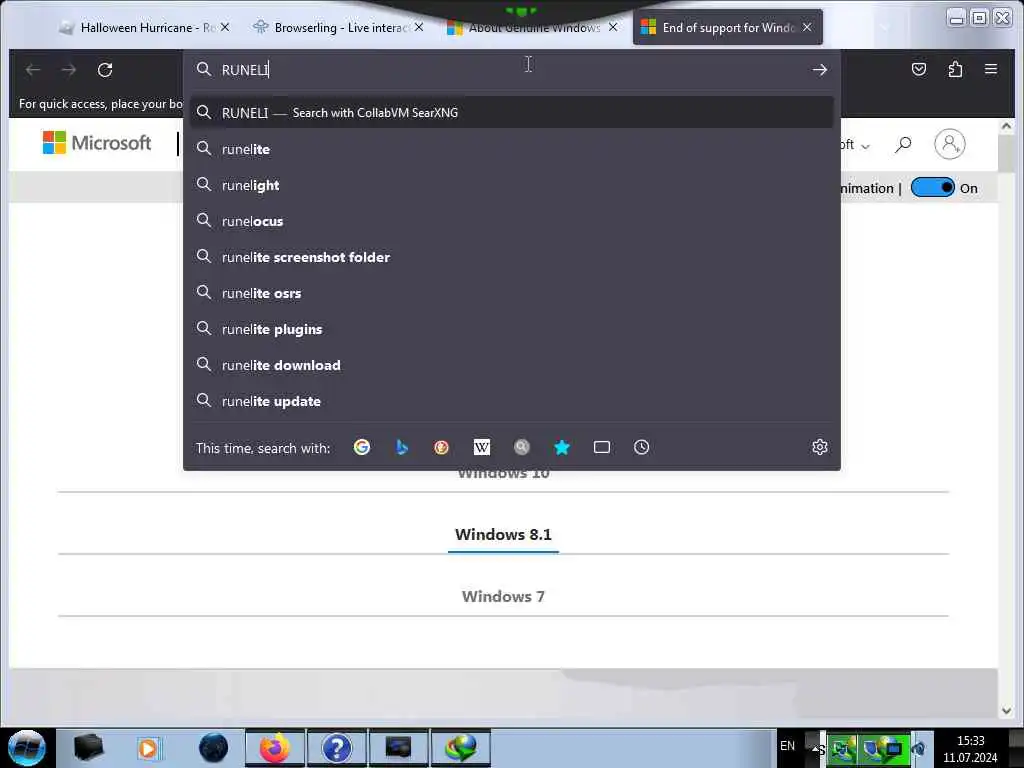Search this time with Wikipedia icon
1024x768 pixels.
coord(481,447)
